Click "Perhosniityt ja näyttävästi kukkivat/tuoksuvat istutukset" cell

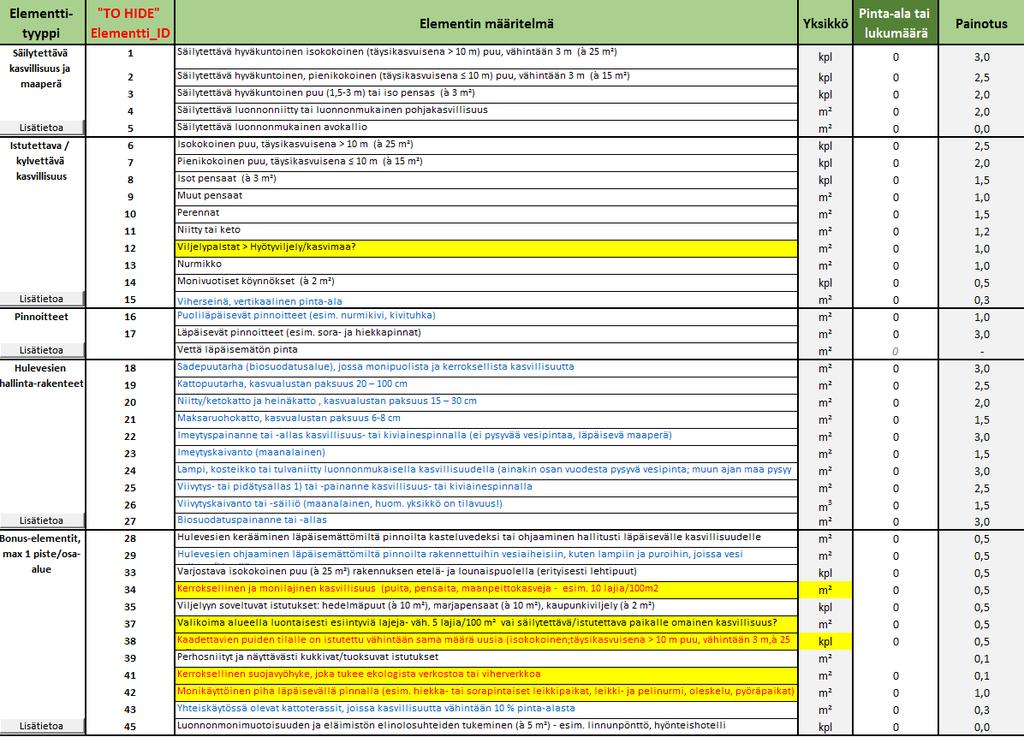[487, 658]
